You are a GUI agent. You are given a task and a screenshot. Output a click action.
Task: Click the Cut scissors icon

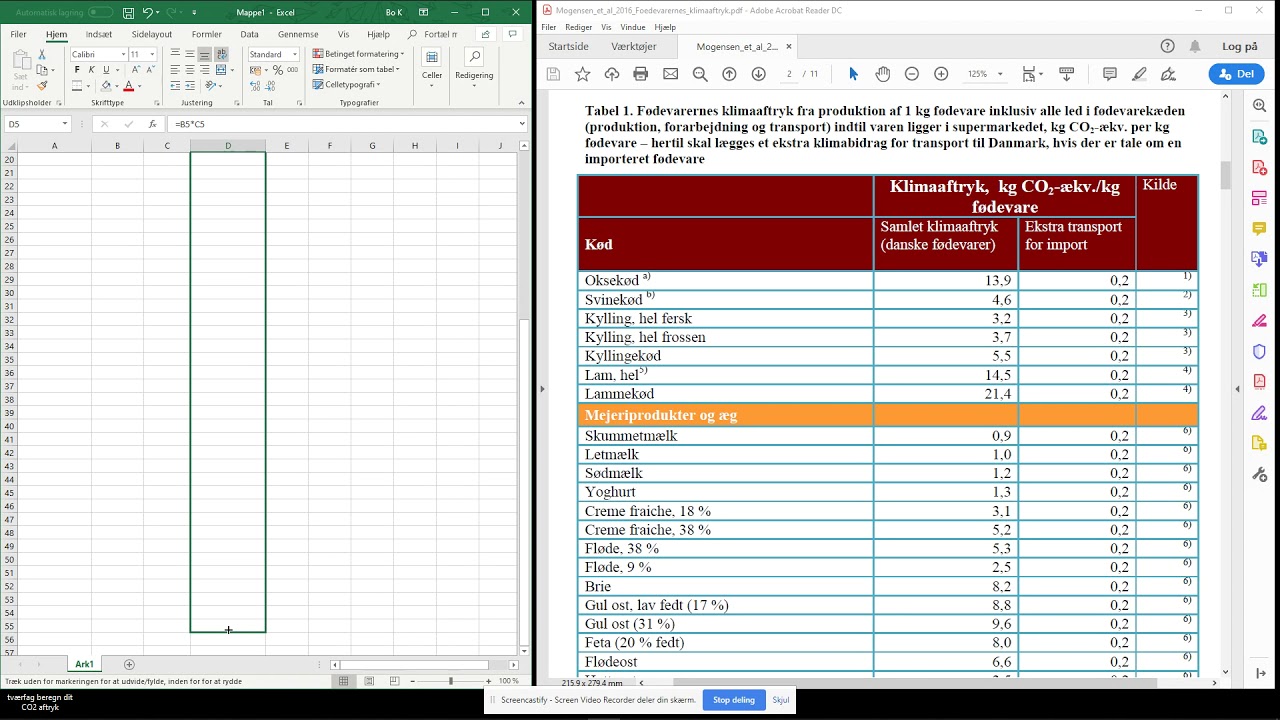[42, 54]
